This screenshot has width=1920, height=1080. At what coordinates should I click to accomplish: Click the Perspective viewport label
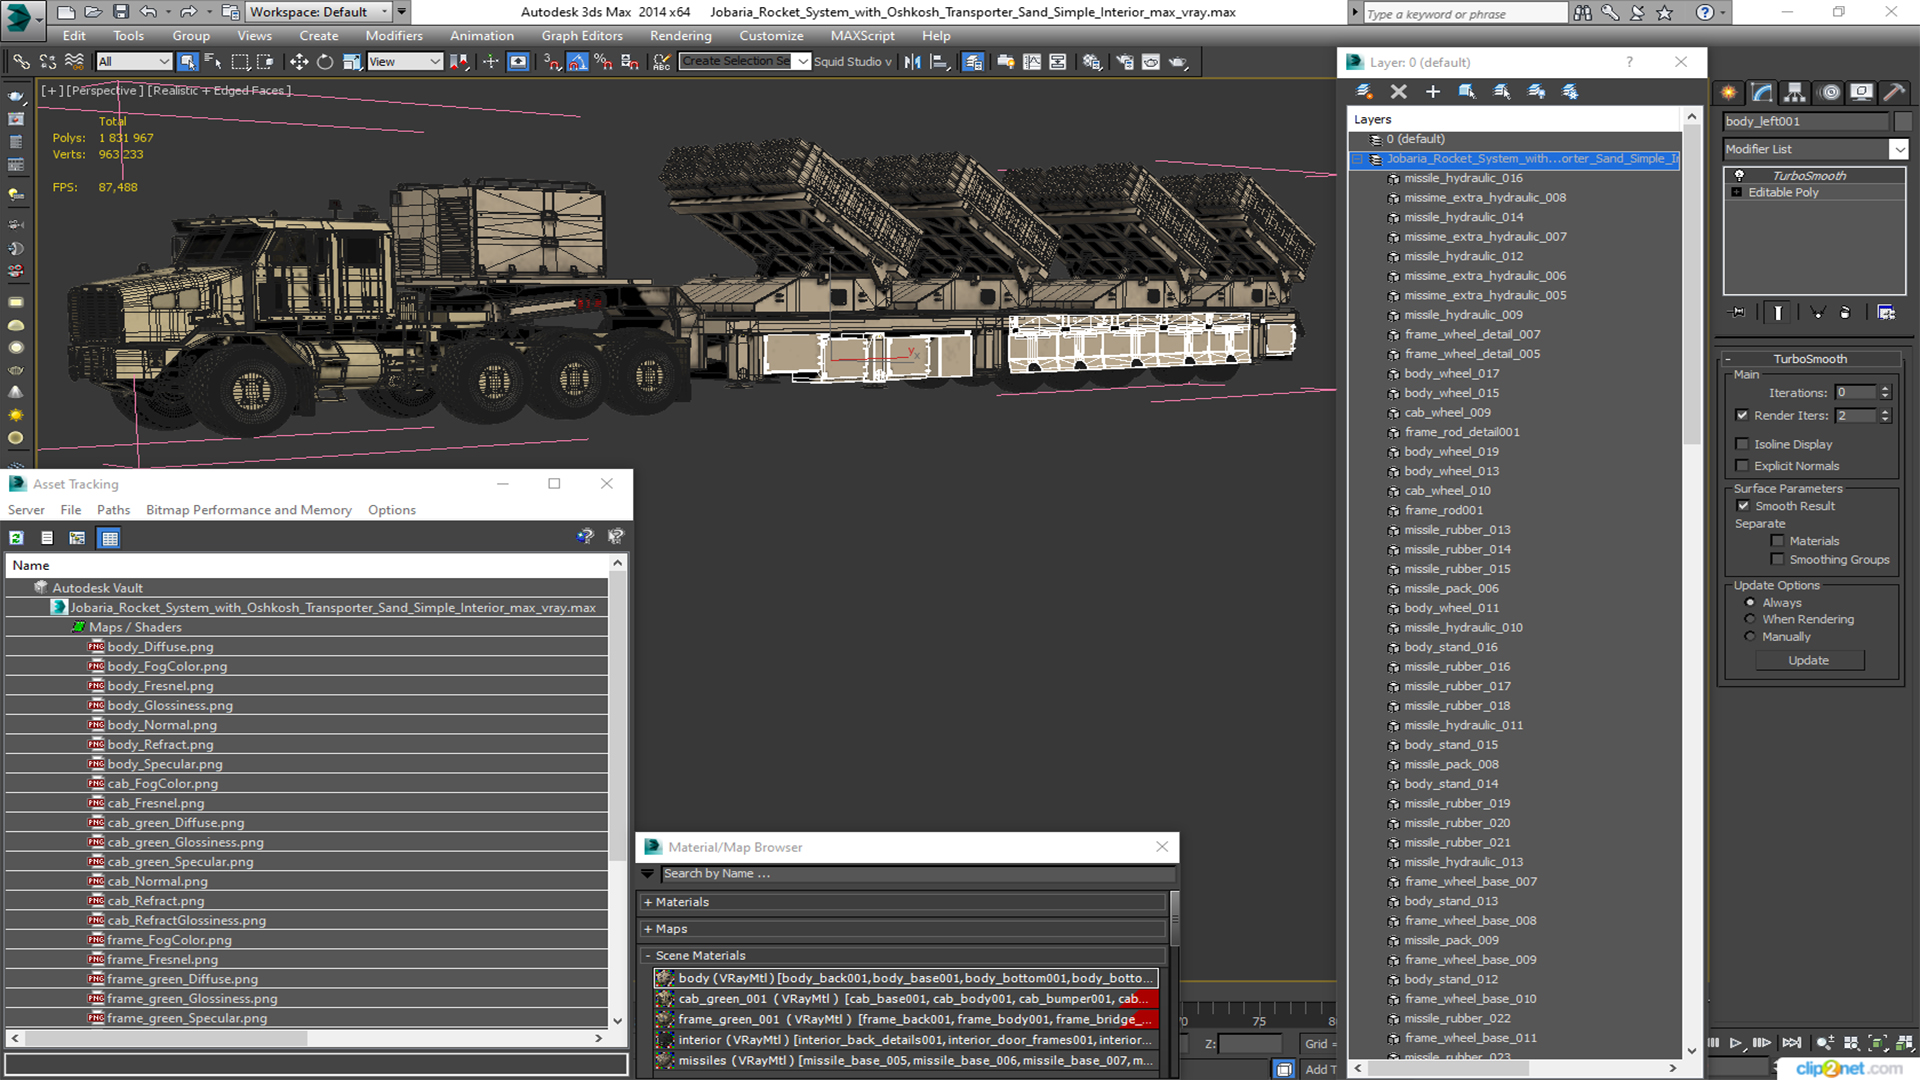pyautogui.click(x=103, y=90)
